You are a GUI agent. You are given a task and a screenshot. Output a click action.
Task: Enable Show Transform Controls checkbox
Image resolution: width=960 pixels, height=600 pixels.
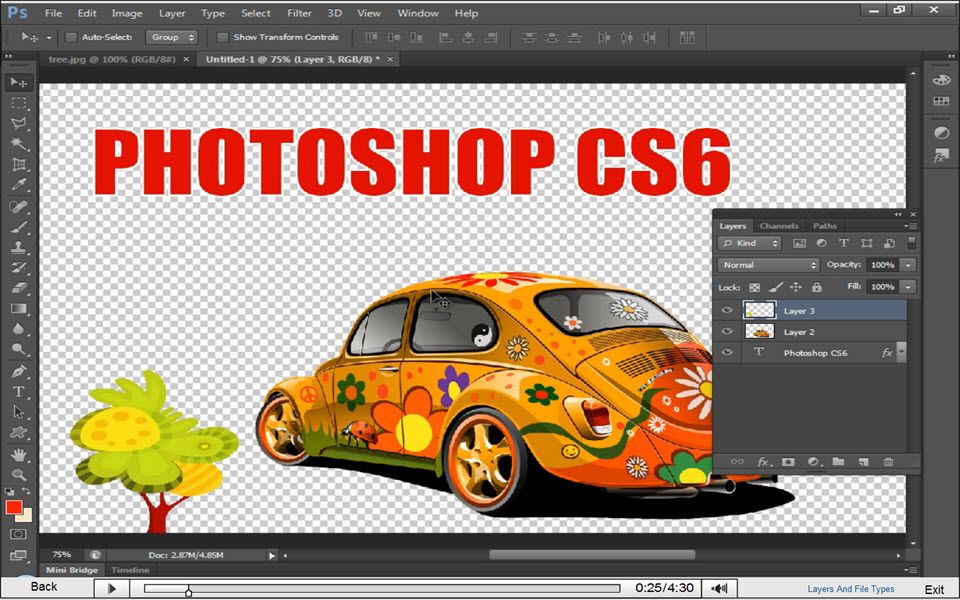(x=223, y=37)
